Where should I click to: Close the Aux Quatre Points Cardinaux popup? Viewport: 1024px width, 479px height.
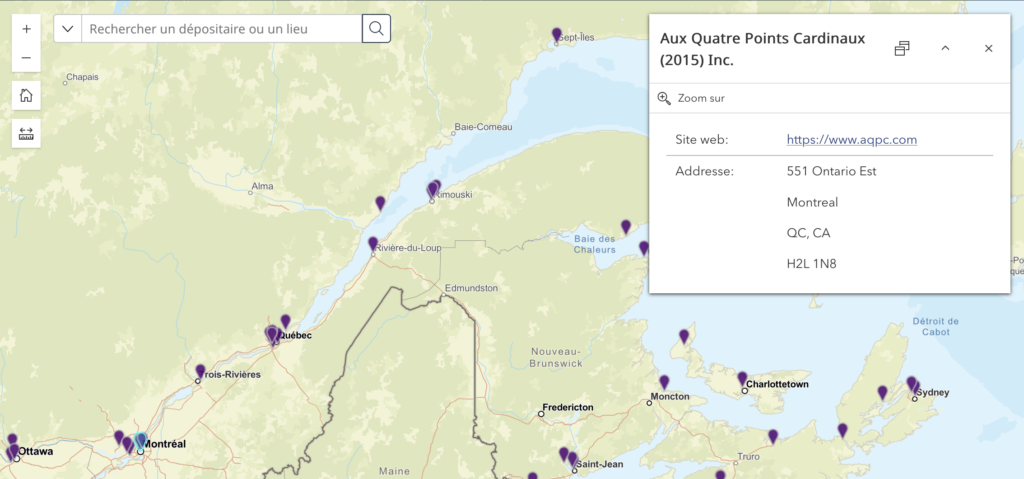coord(988,48)
